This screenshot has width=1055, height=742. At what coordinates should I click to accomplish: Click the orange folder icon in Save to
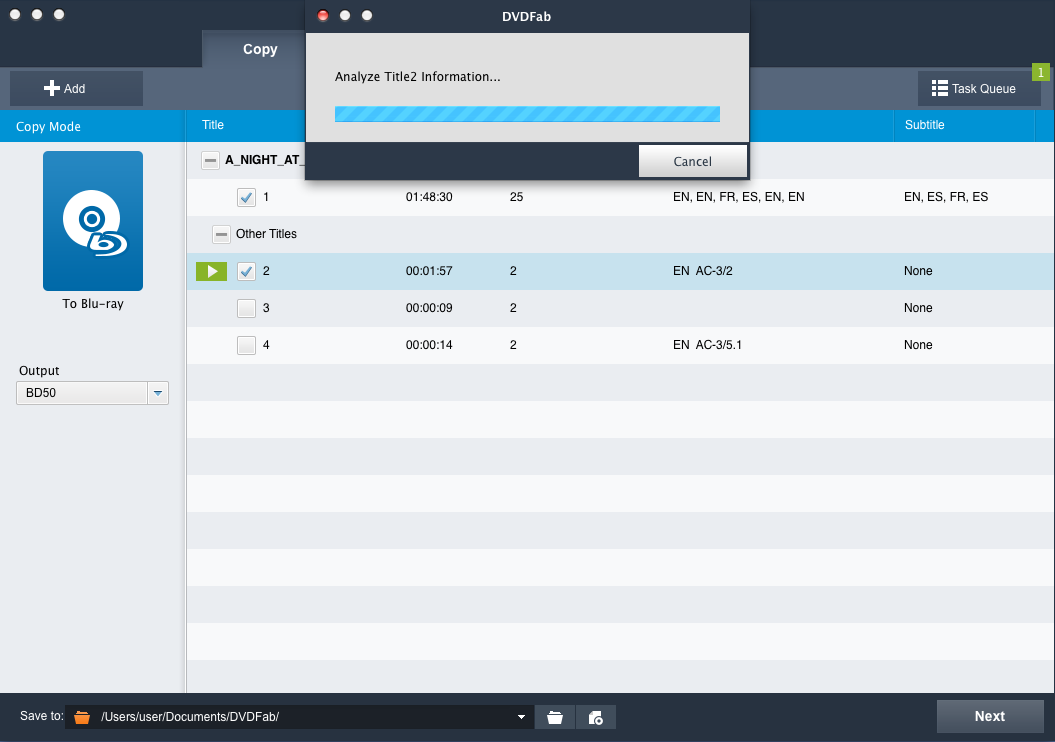pos(82,717)
